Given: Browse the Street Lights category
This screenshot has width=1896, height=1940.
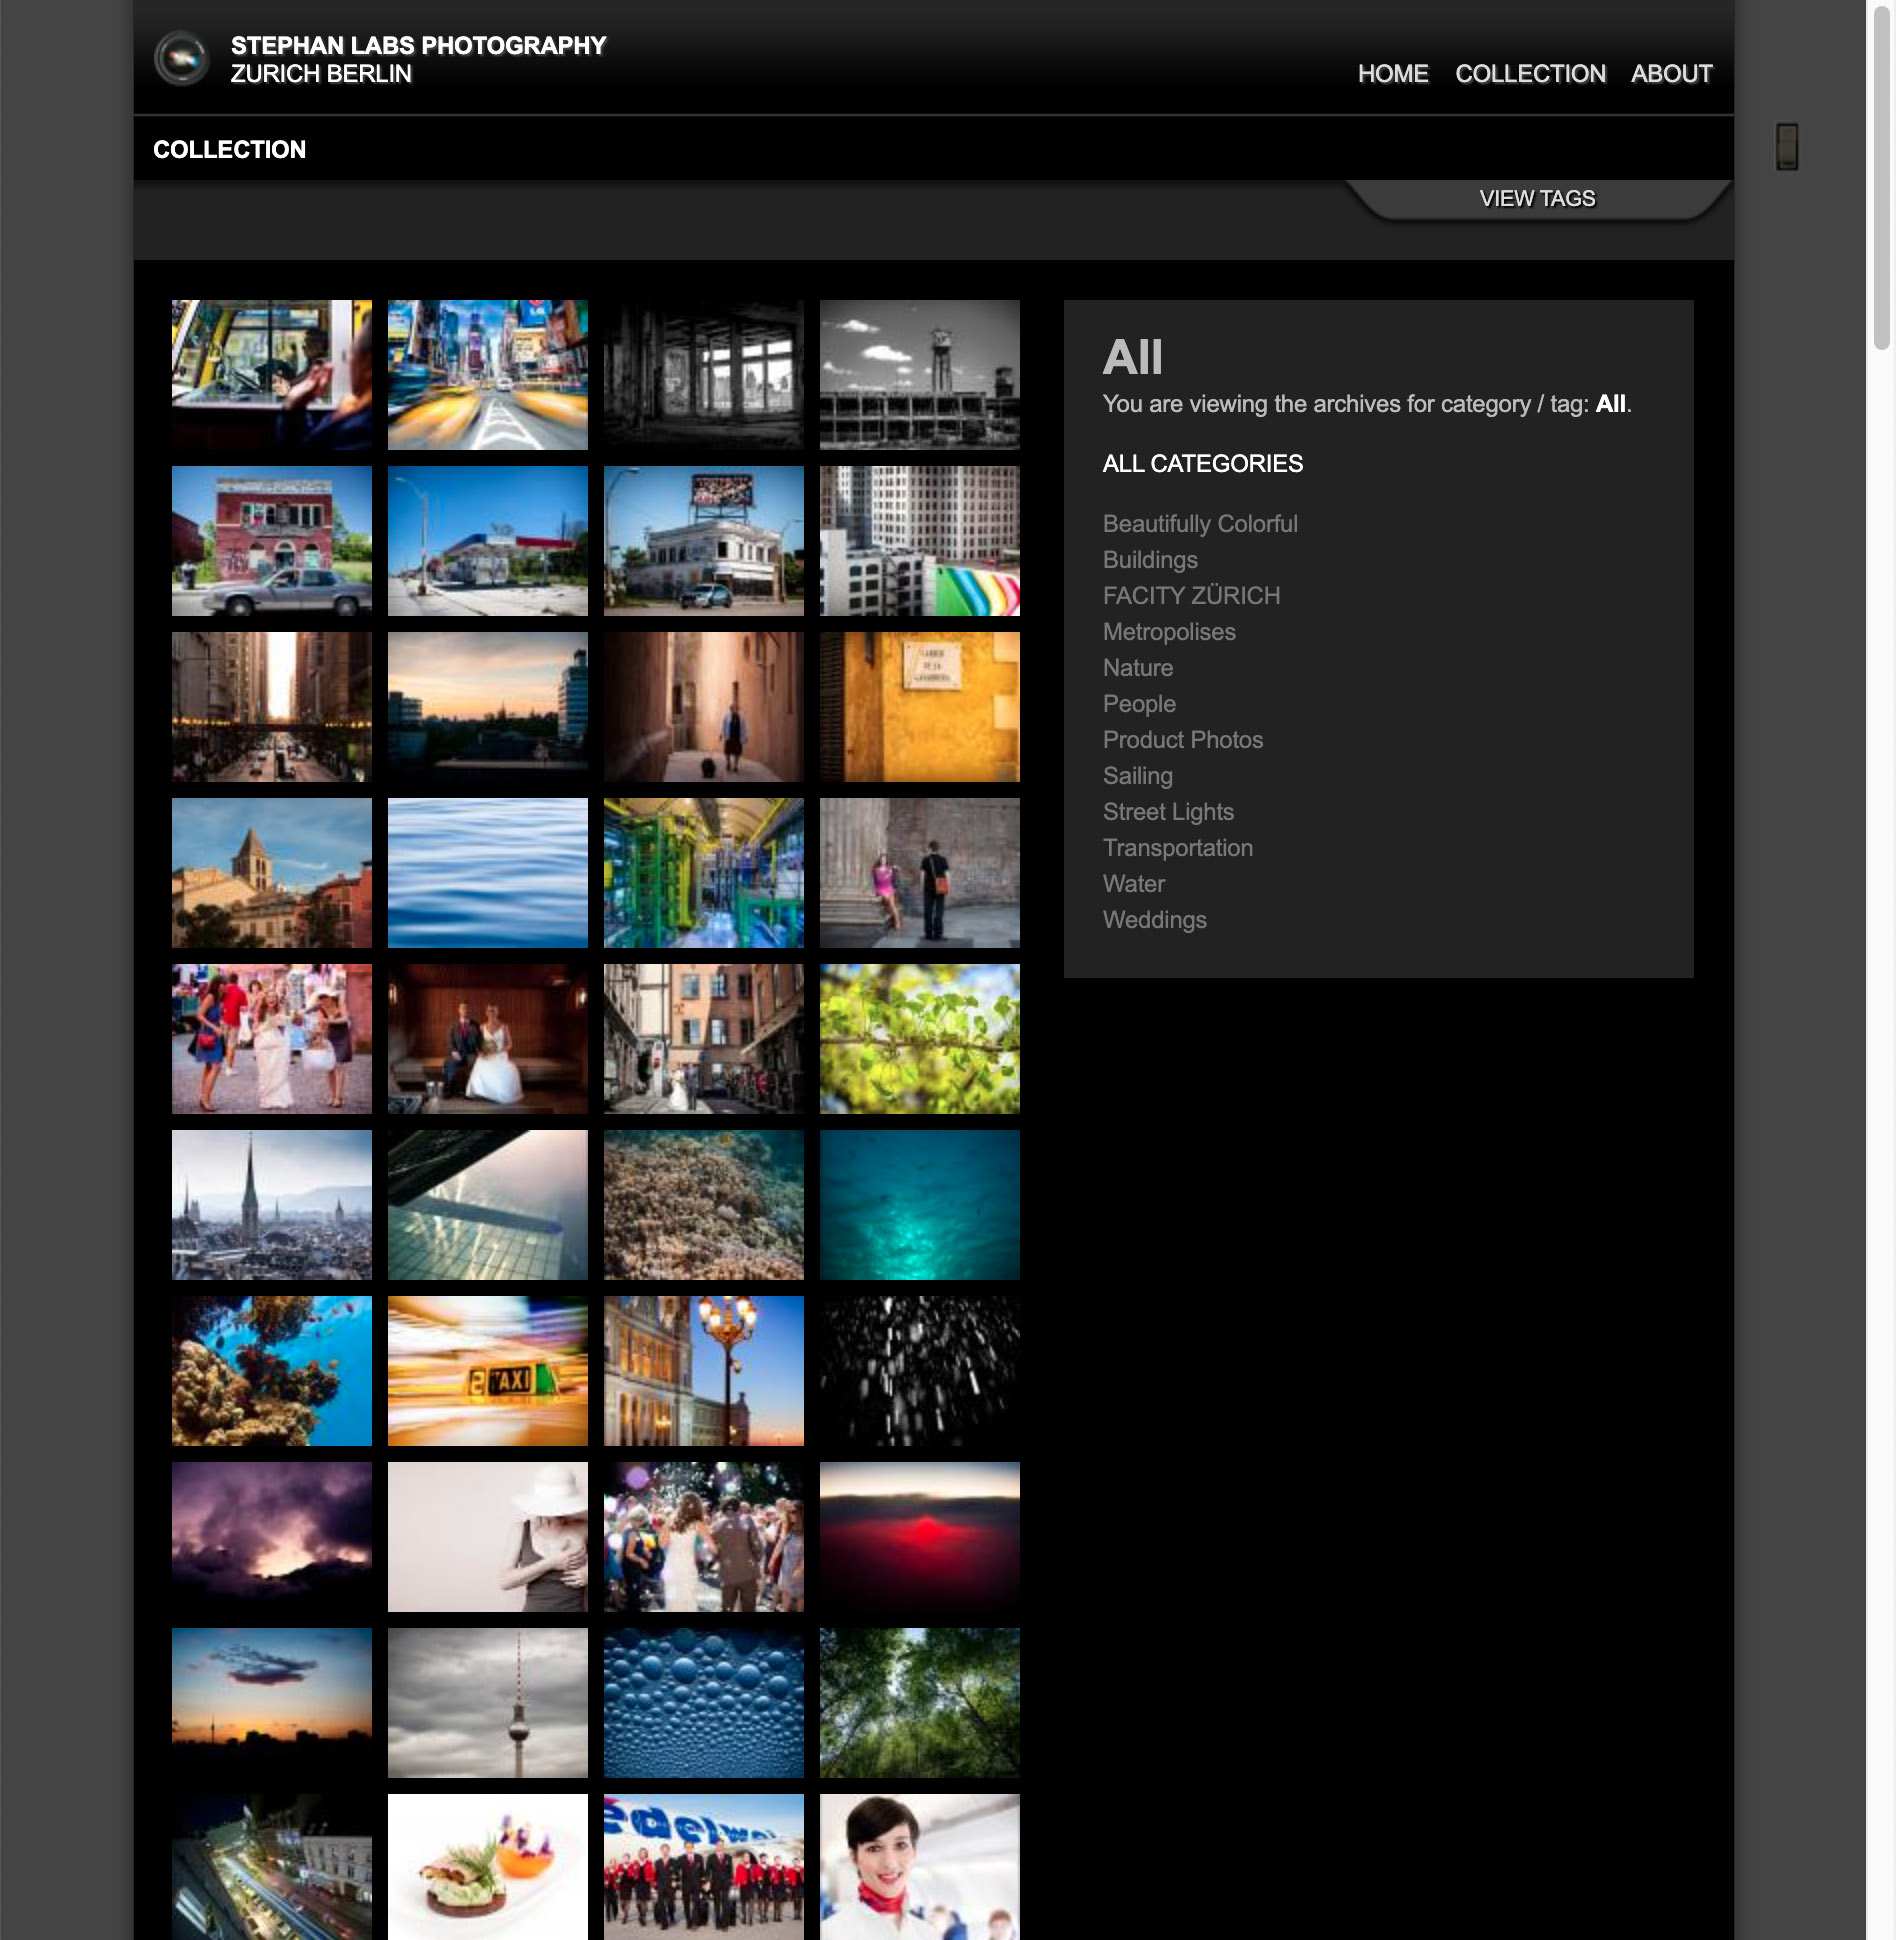Looking at the screenshot, I should pyautogui.click(x=1167, y=812).
